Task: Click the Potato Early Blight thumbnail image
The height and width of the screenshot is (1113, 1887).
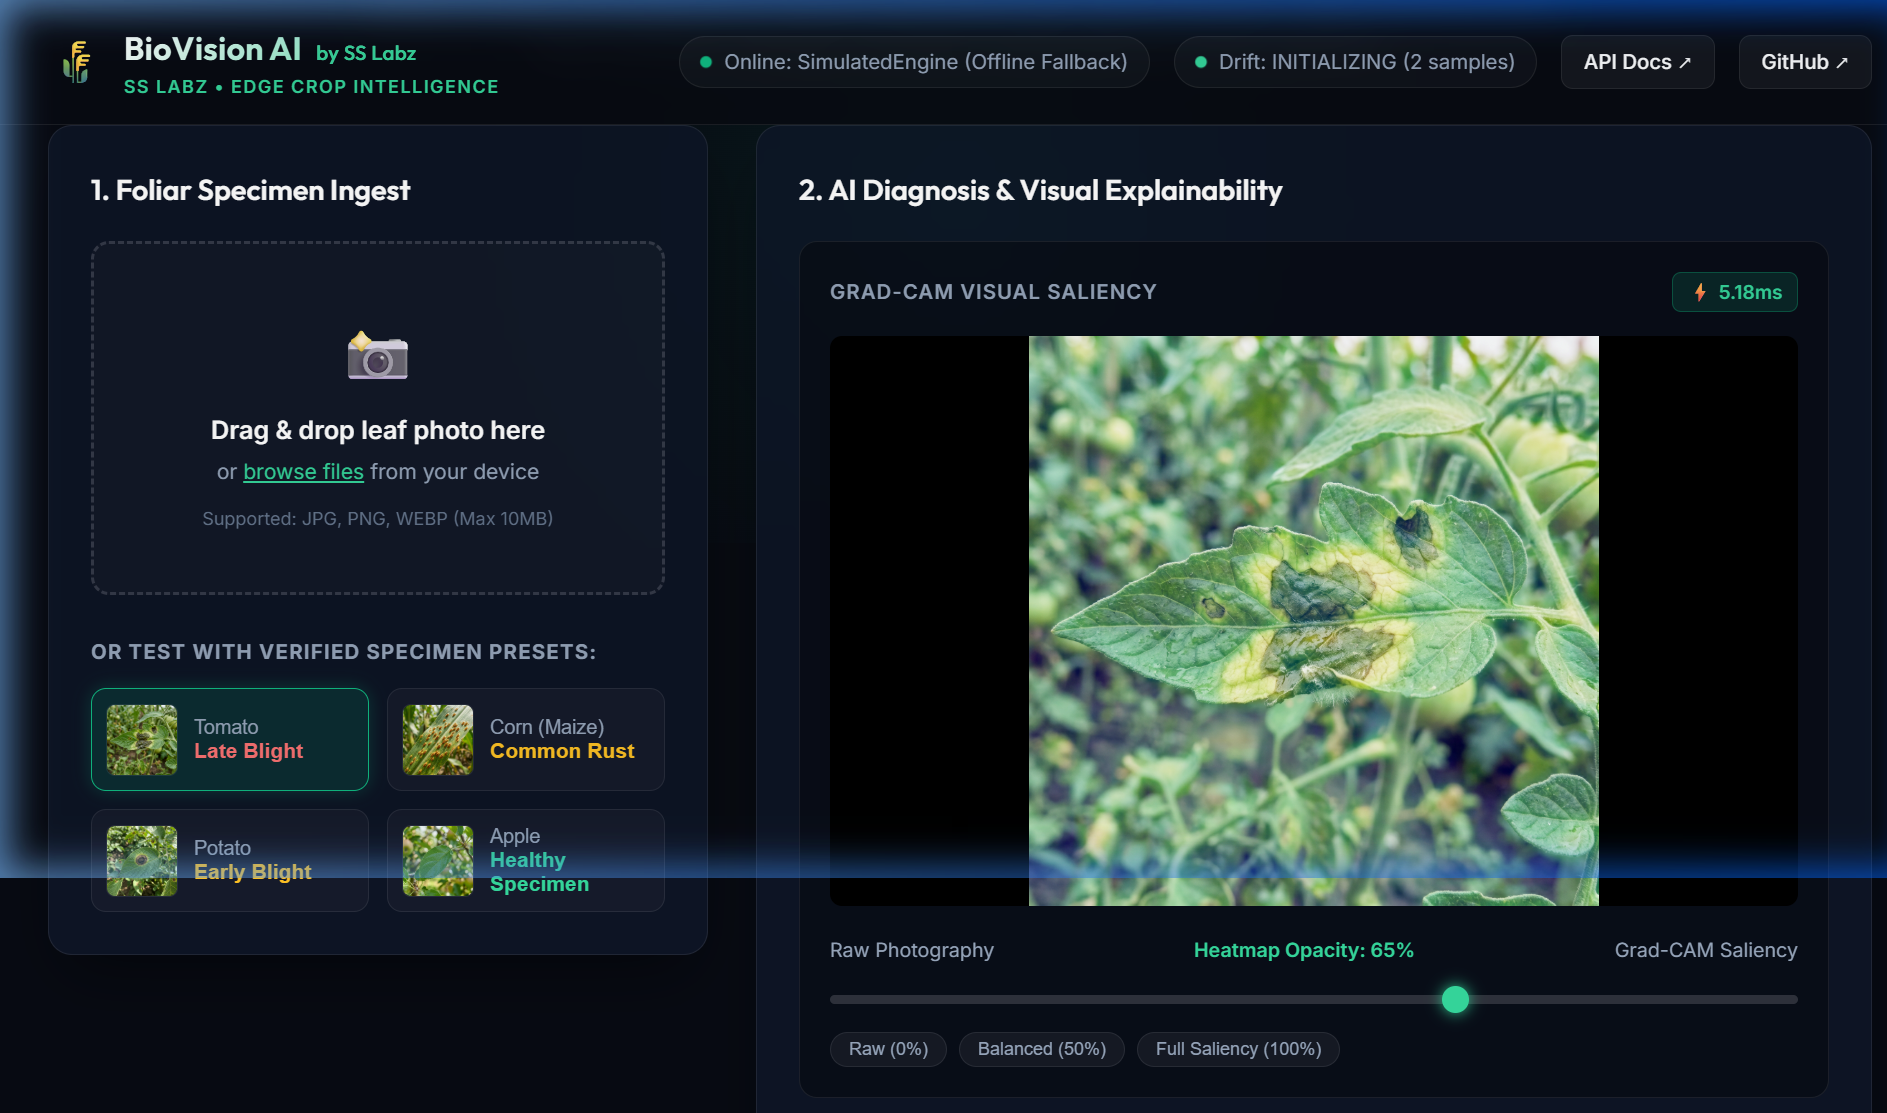Action: click(x=142, y=861)
